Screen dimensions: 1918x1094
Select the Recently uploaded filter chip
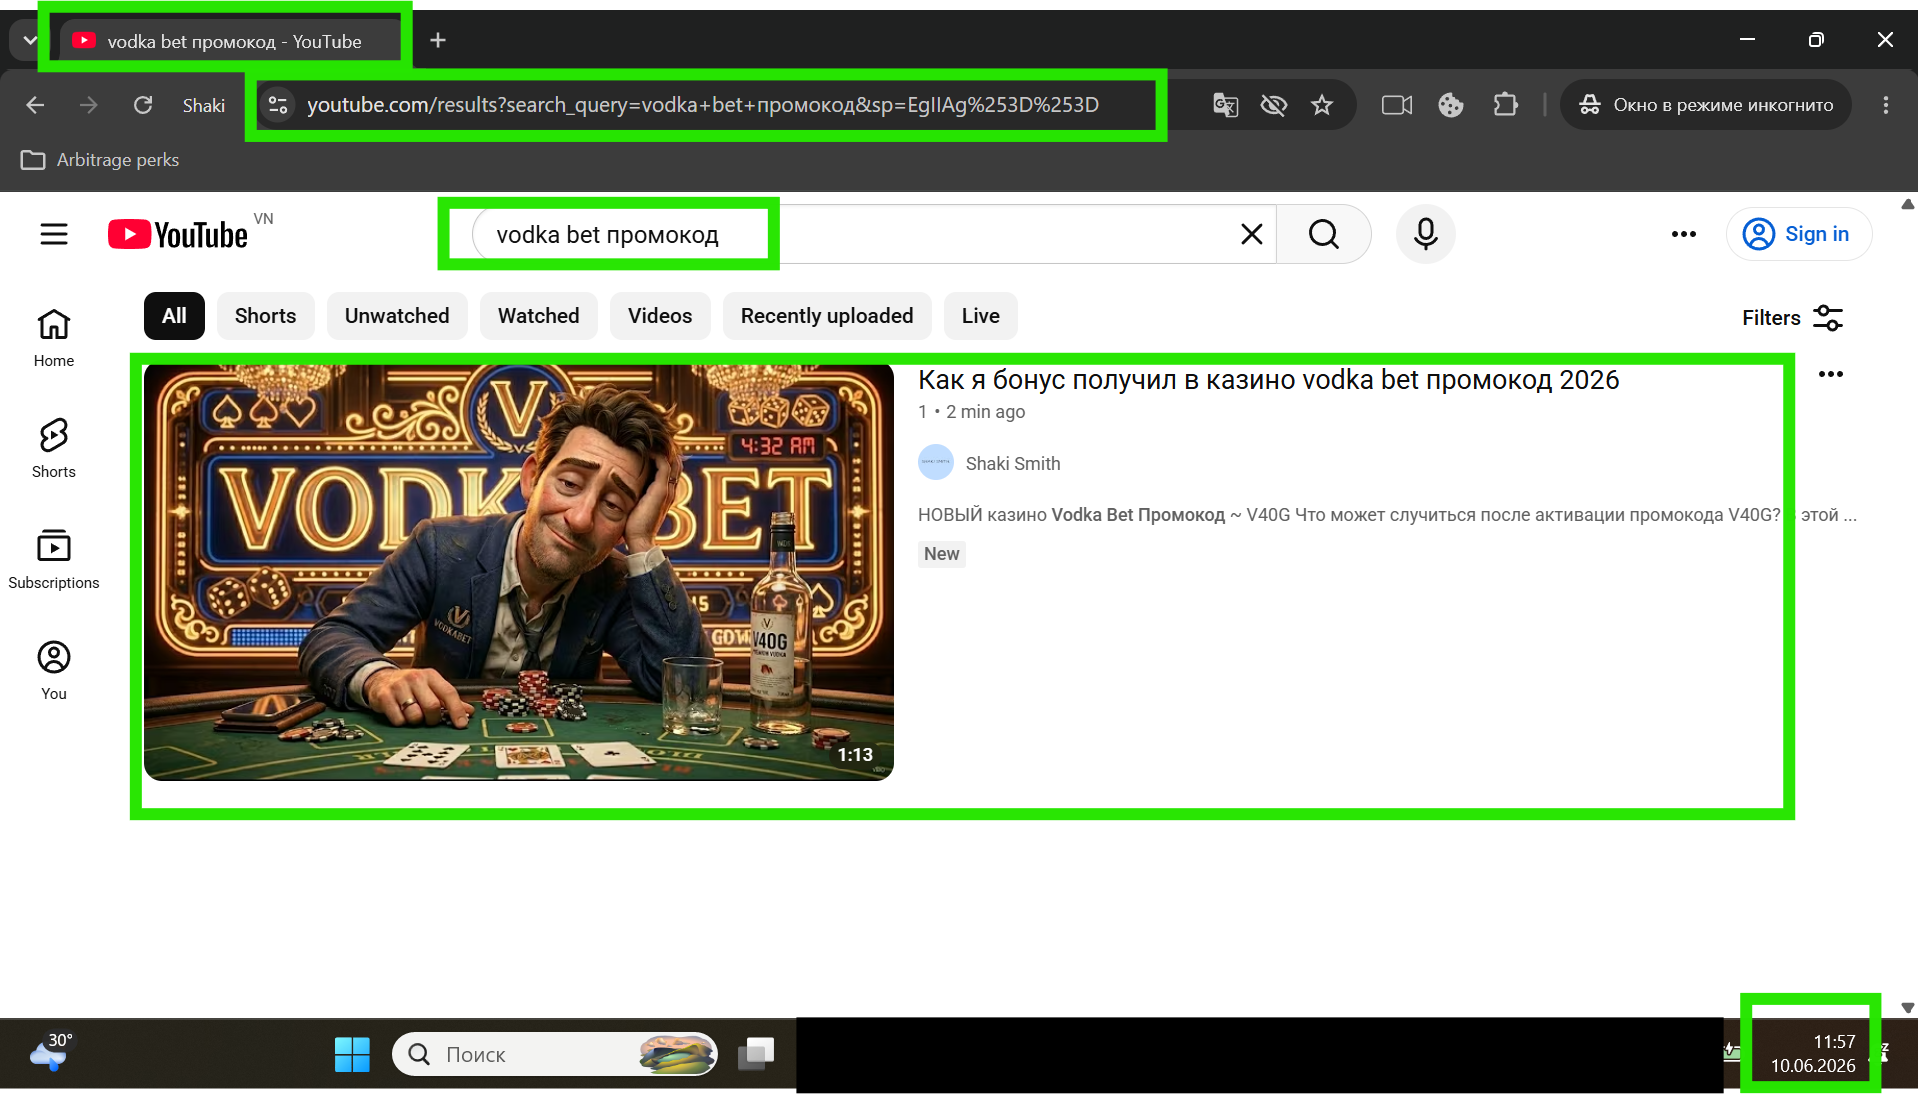[x=827, y=316]
